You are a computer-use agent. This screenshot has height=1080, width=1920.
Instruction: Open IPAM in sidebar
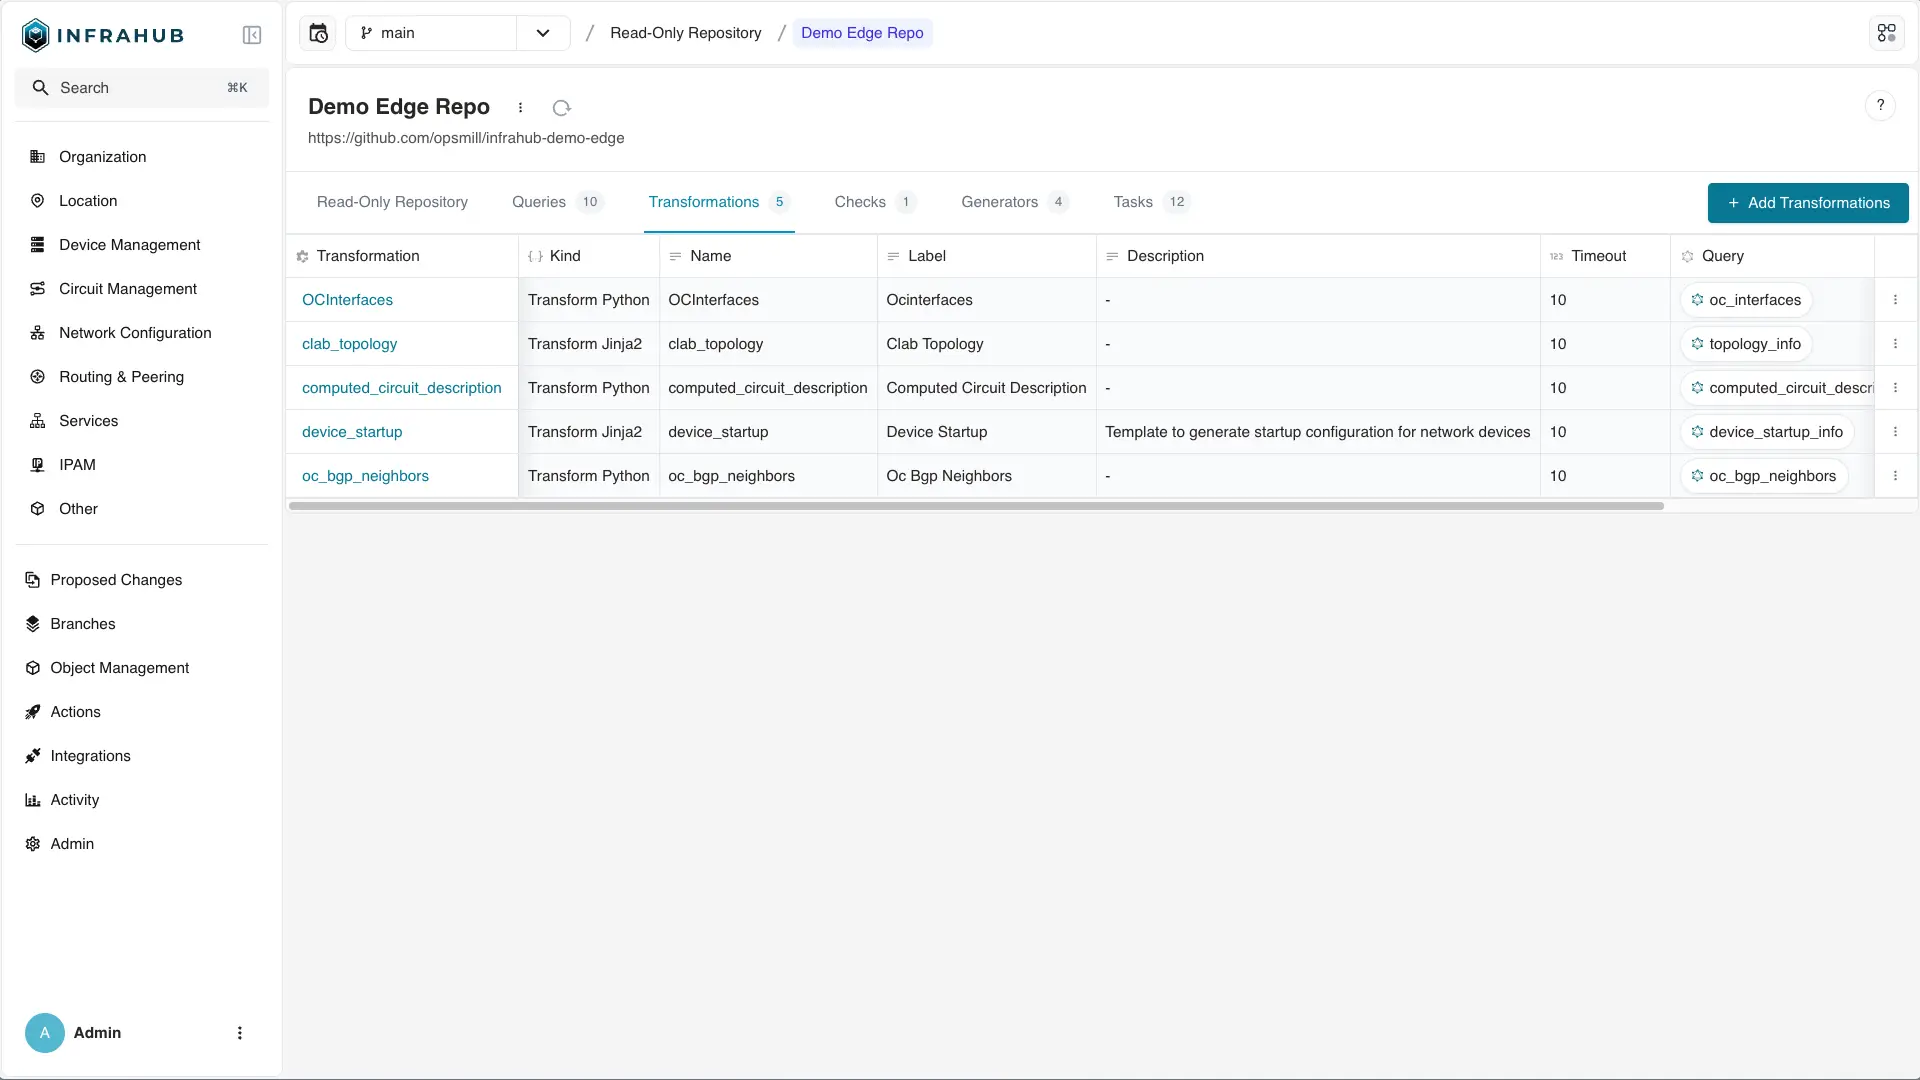[142, 465]
